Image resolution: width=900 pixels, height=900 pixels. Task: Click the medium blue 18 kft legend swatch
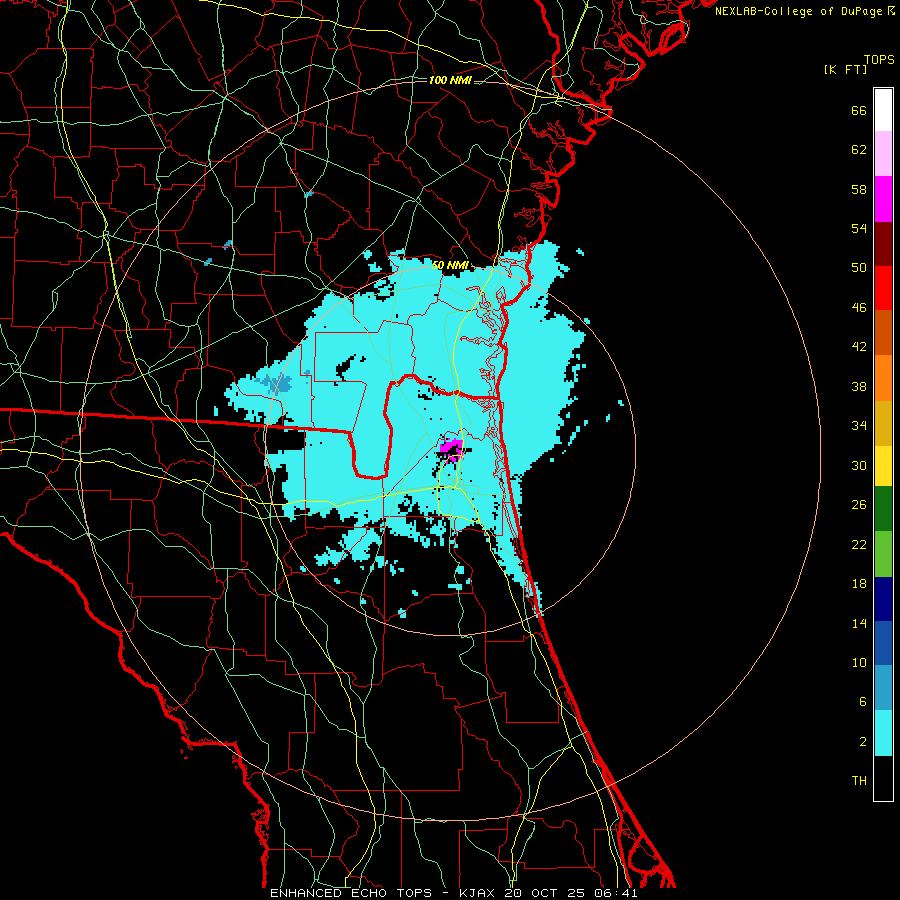point(883,643)
